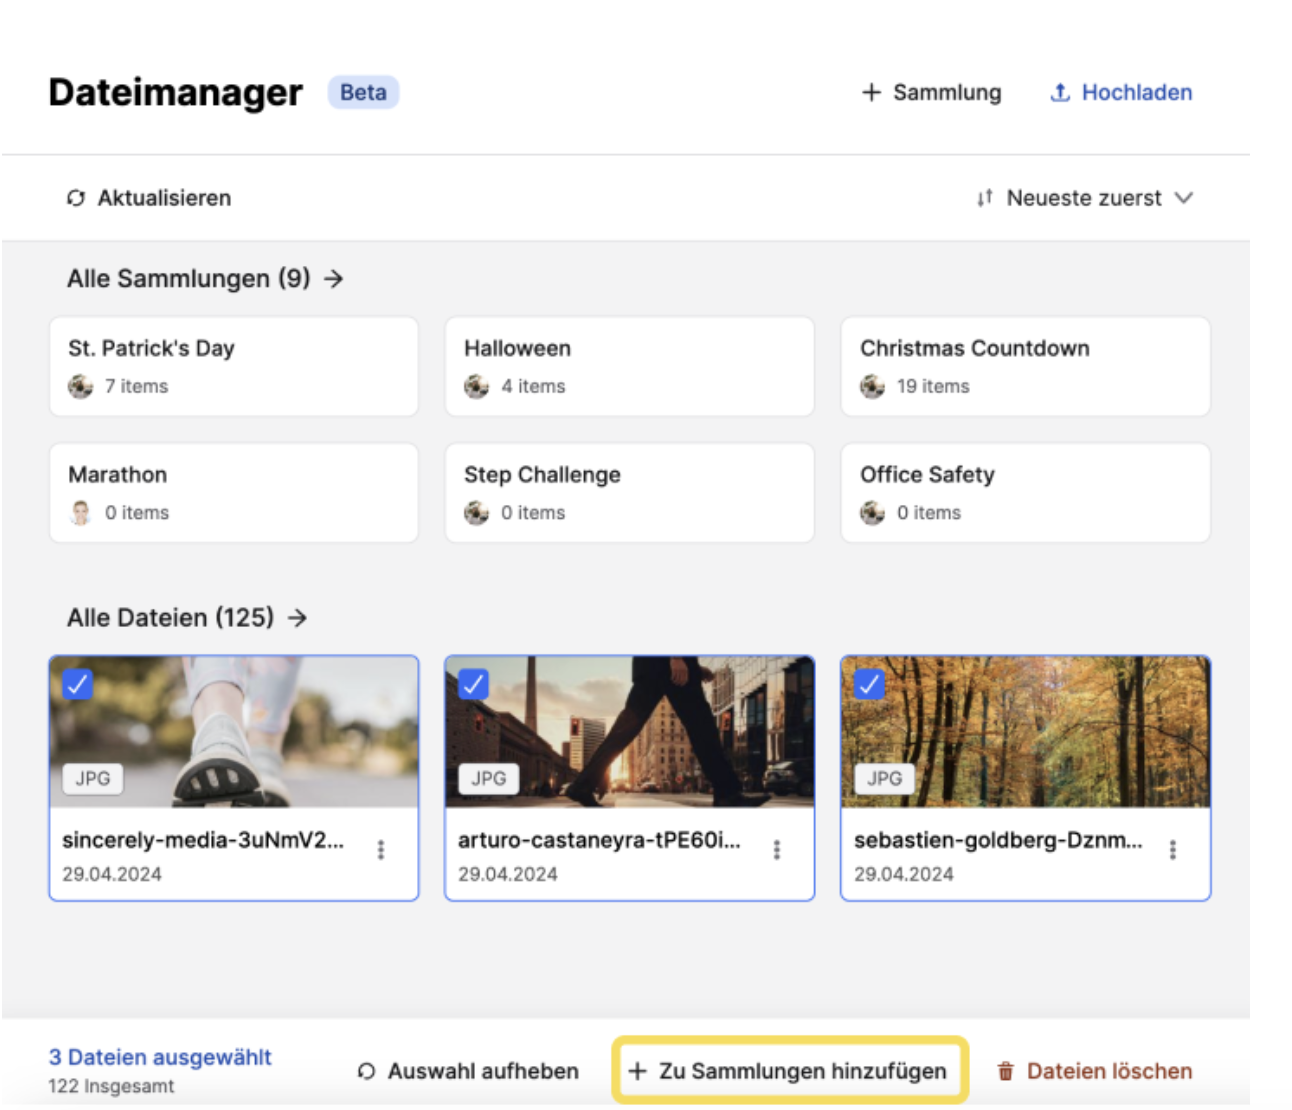Click avatar icon in Christmas Countdown card

873,386
